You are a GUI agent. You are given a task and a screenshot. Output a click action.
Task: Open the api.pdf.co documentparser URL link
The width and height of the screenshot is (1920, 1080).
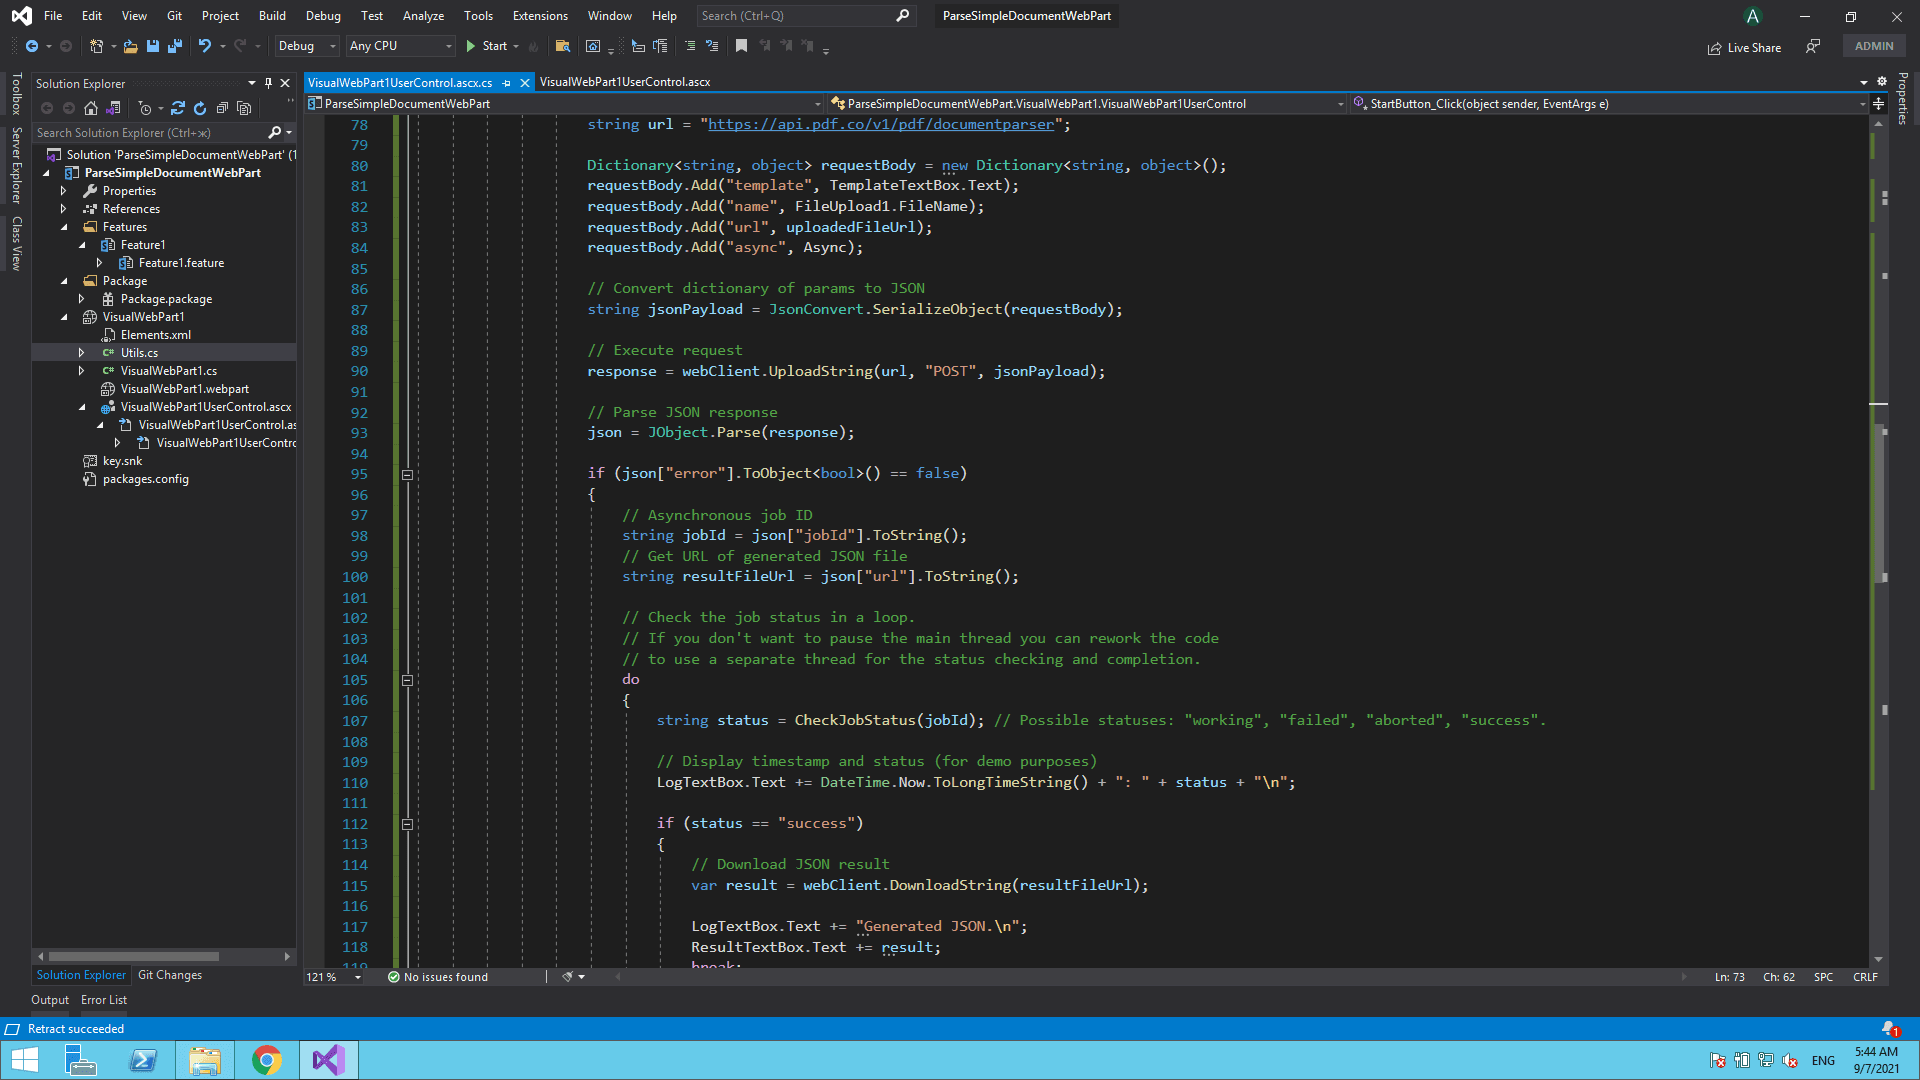[x=880, y=125]
